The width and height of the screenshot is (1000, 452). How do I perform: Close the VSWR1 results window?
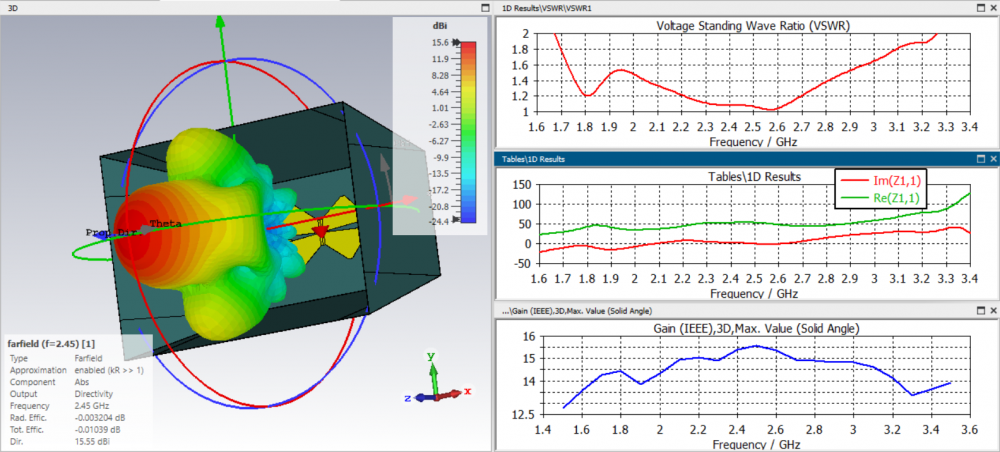tap(993, 8)
